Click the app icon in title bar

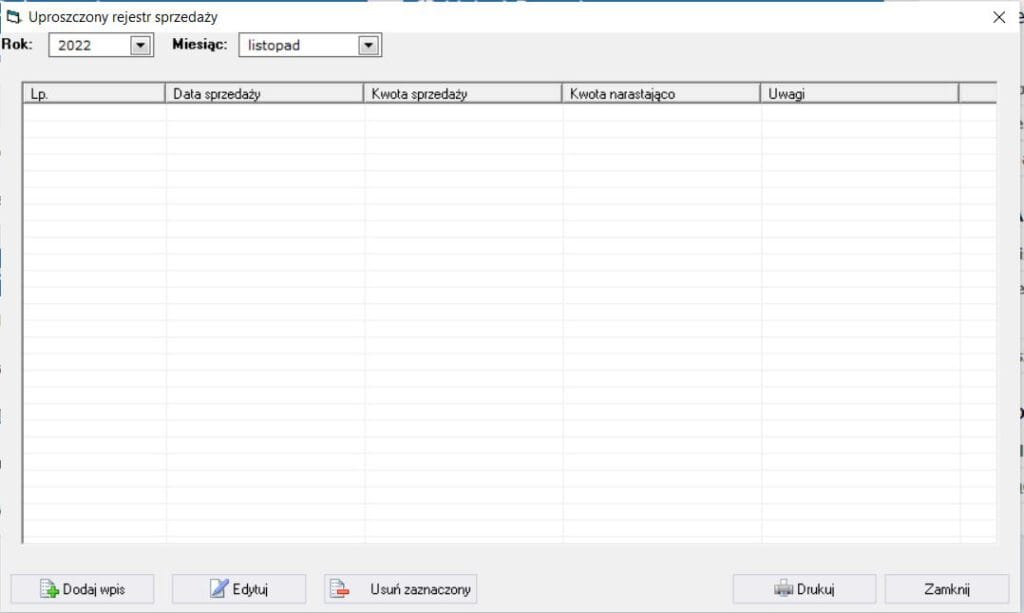coord(14,17)
